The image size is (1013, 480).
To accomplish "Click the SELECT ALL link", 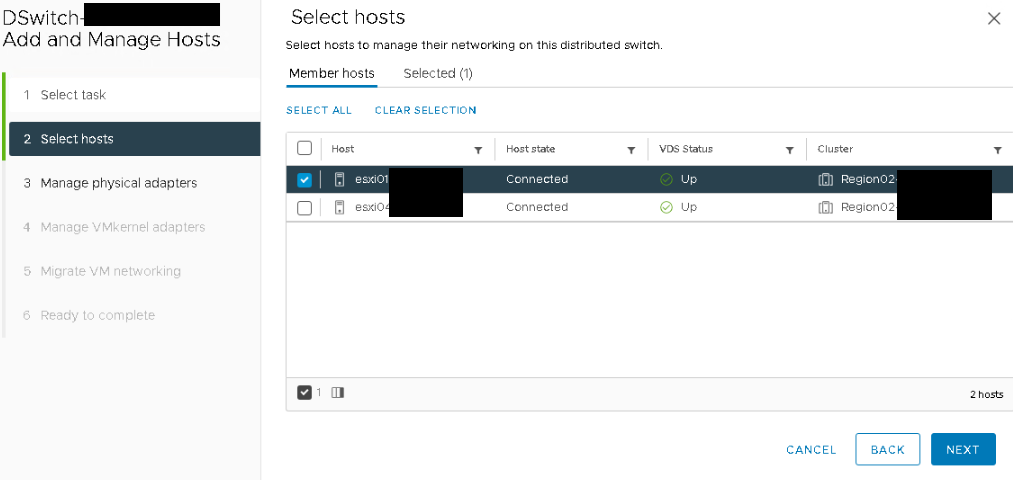I will tap(319, 110).
